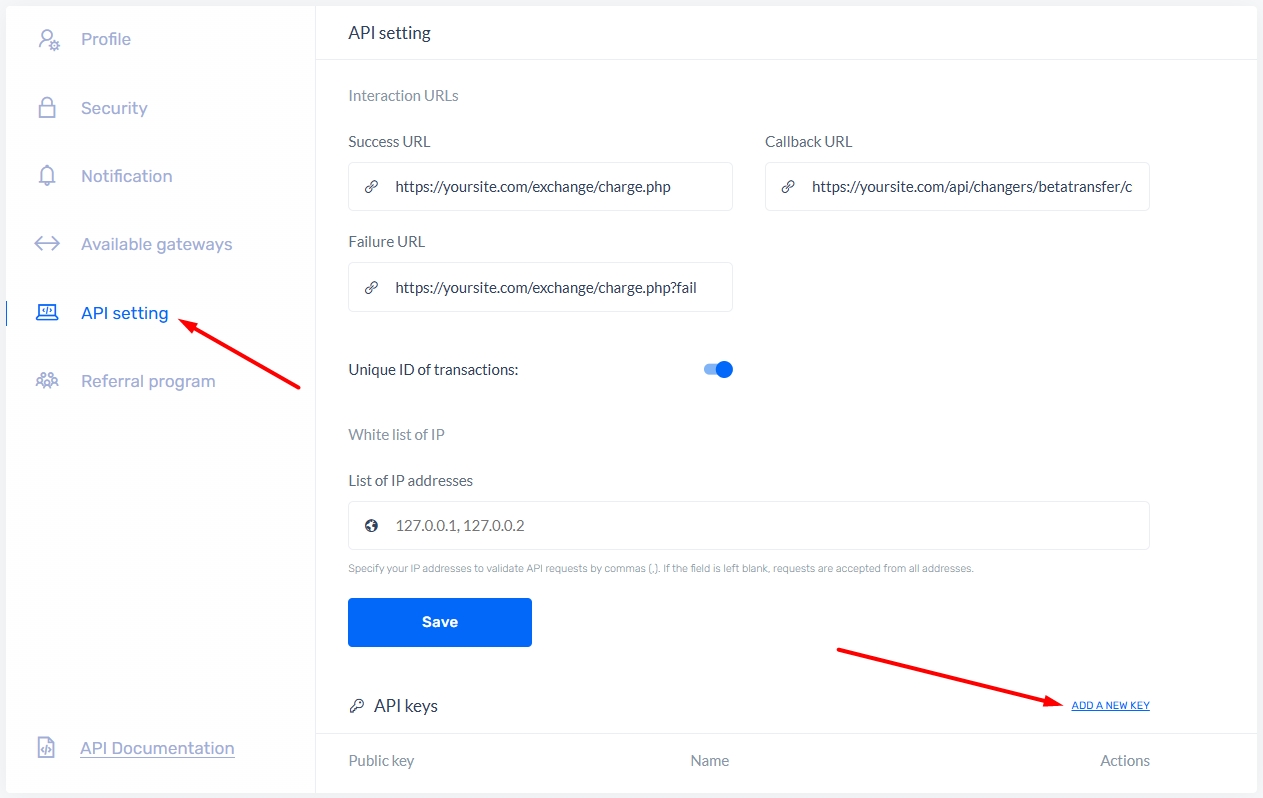Image resolution: width=1263 pixels, height=798 pixels.
Task: Click the Profile user-gear icon
Action: pyautogui.click(x=47, y=40)
